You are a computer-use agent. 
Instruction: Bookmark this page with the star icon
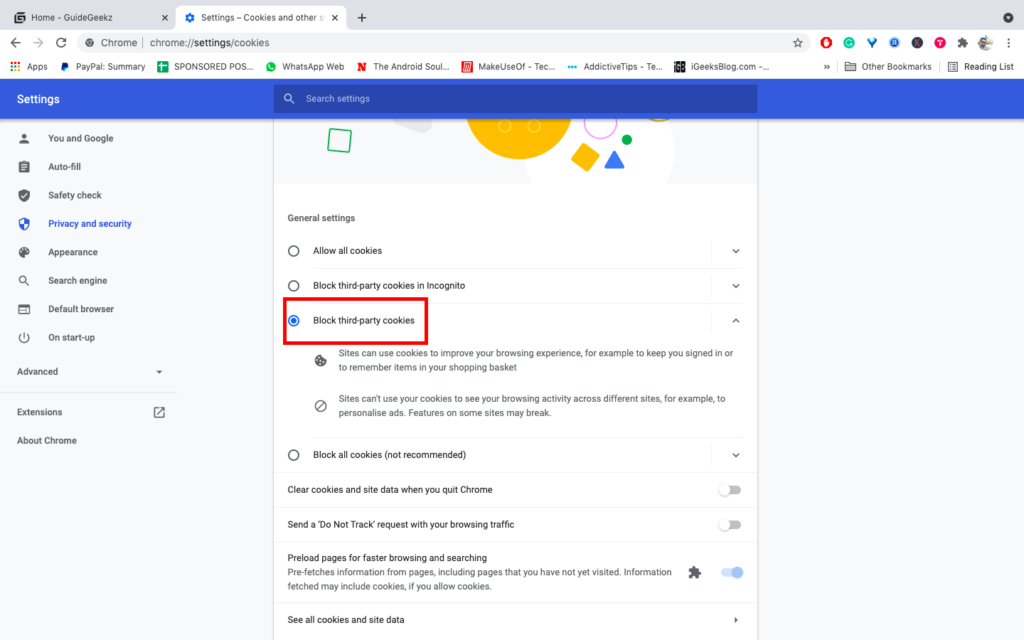click(797, 42)
